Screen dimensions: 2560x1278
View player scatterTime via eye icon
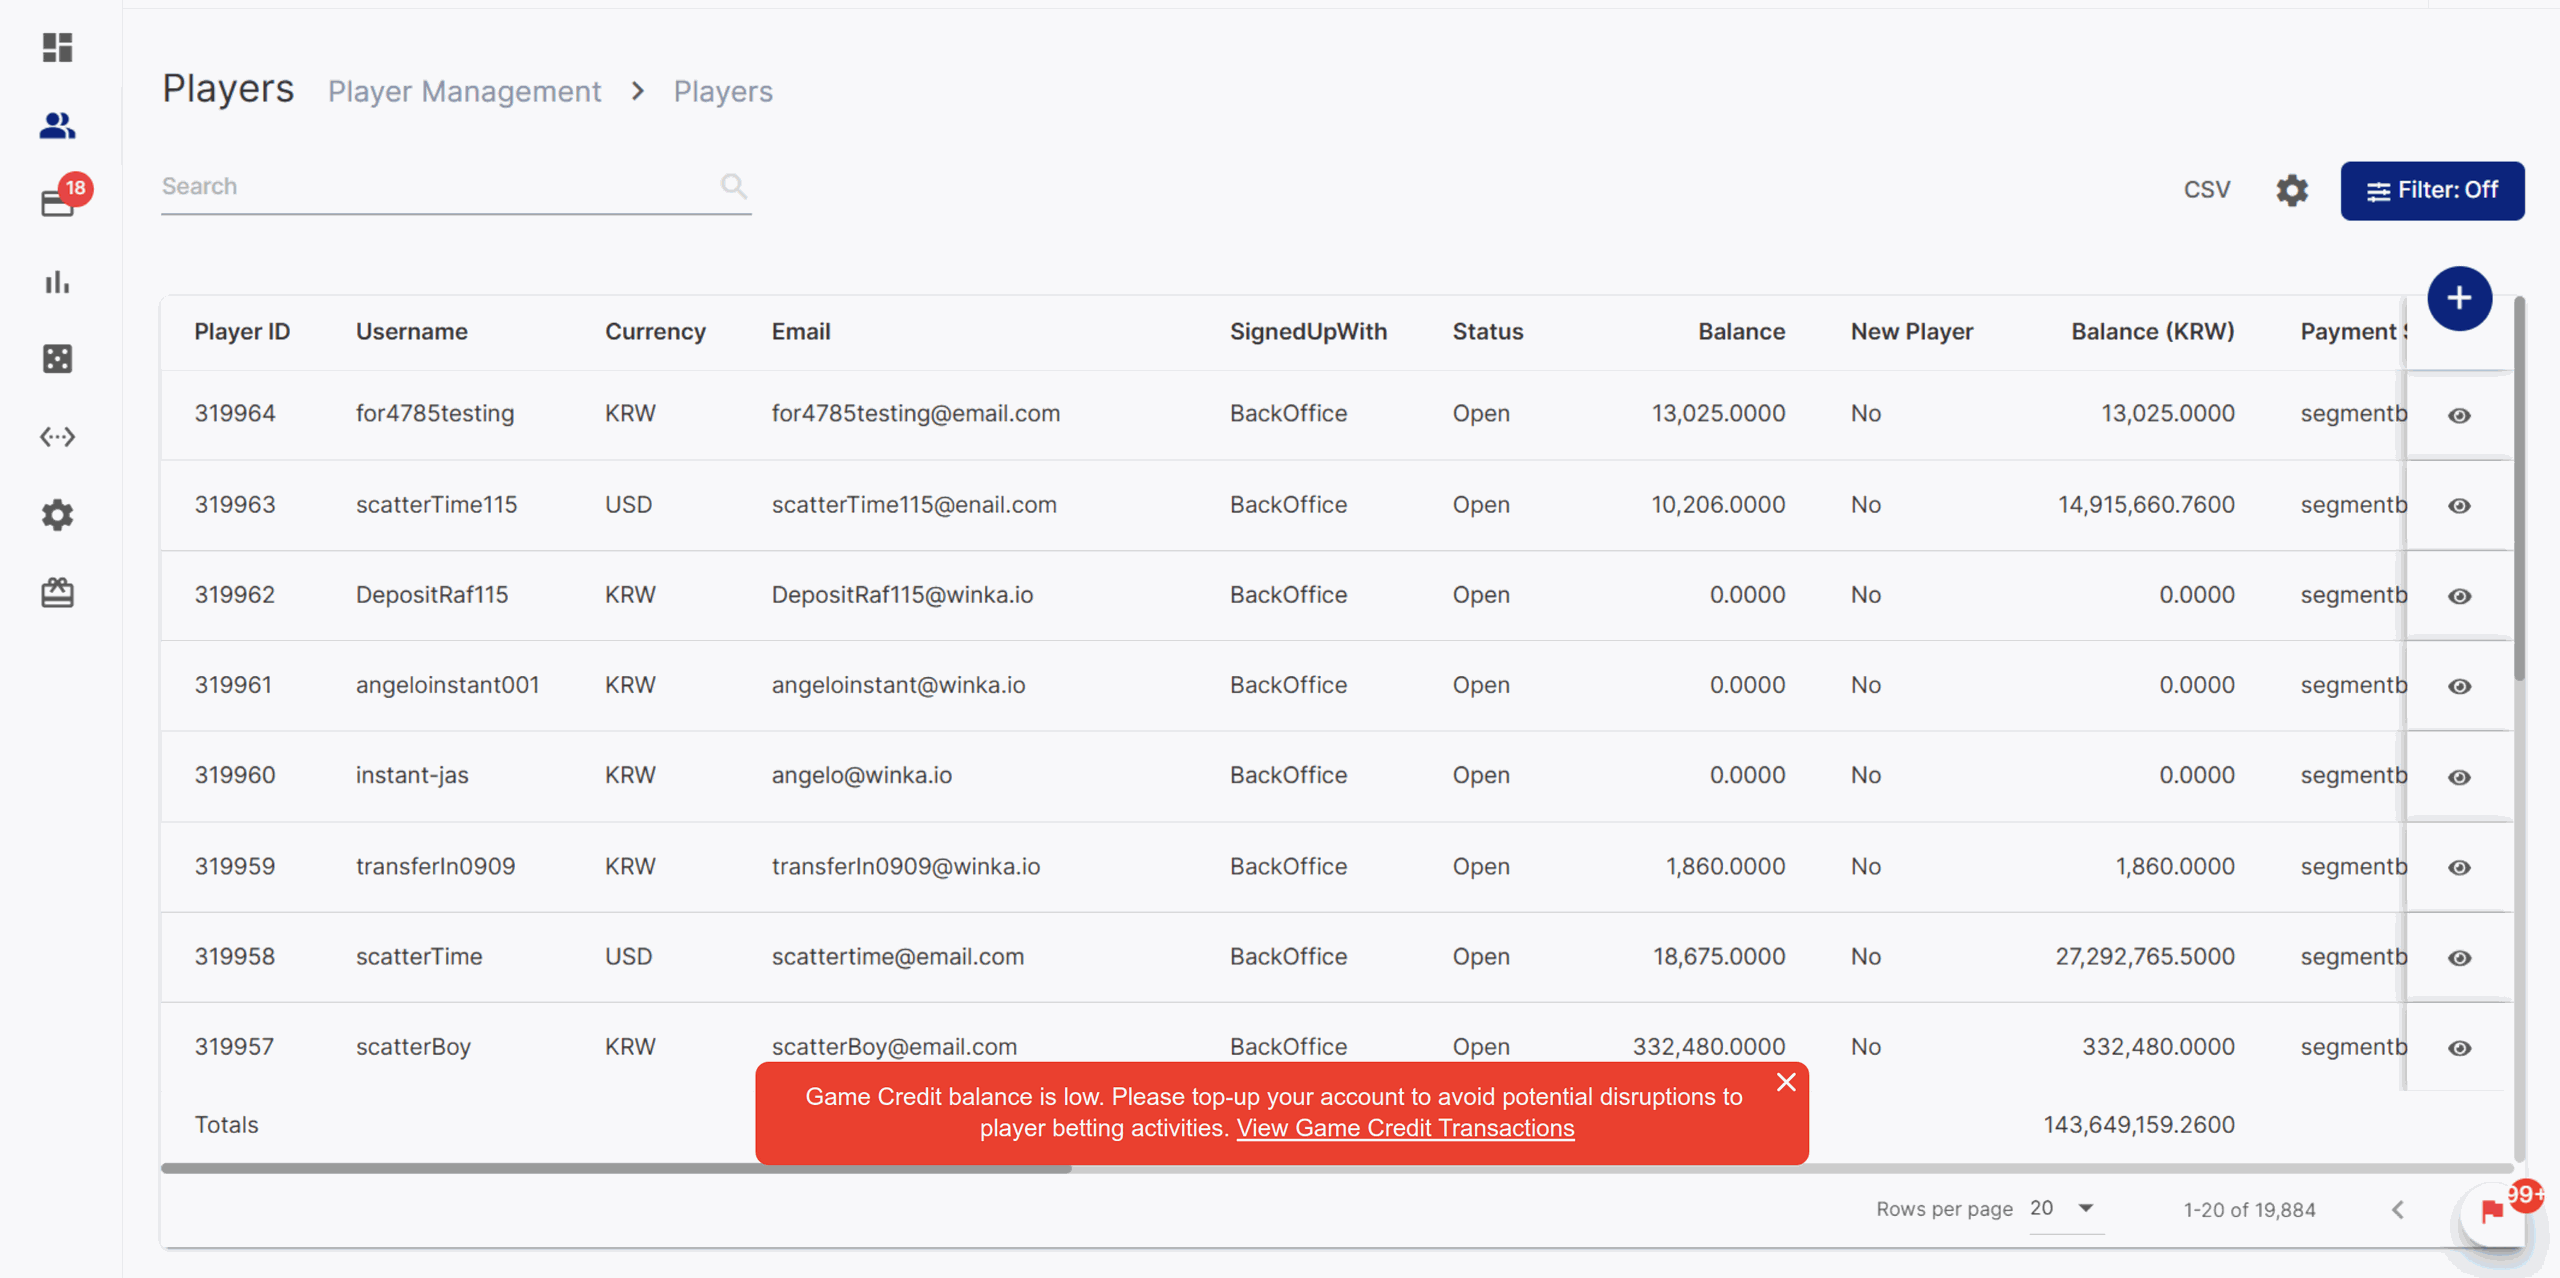pos(2460,958)
